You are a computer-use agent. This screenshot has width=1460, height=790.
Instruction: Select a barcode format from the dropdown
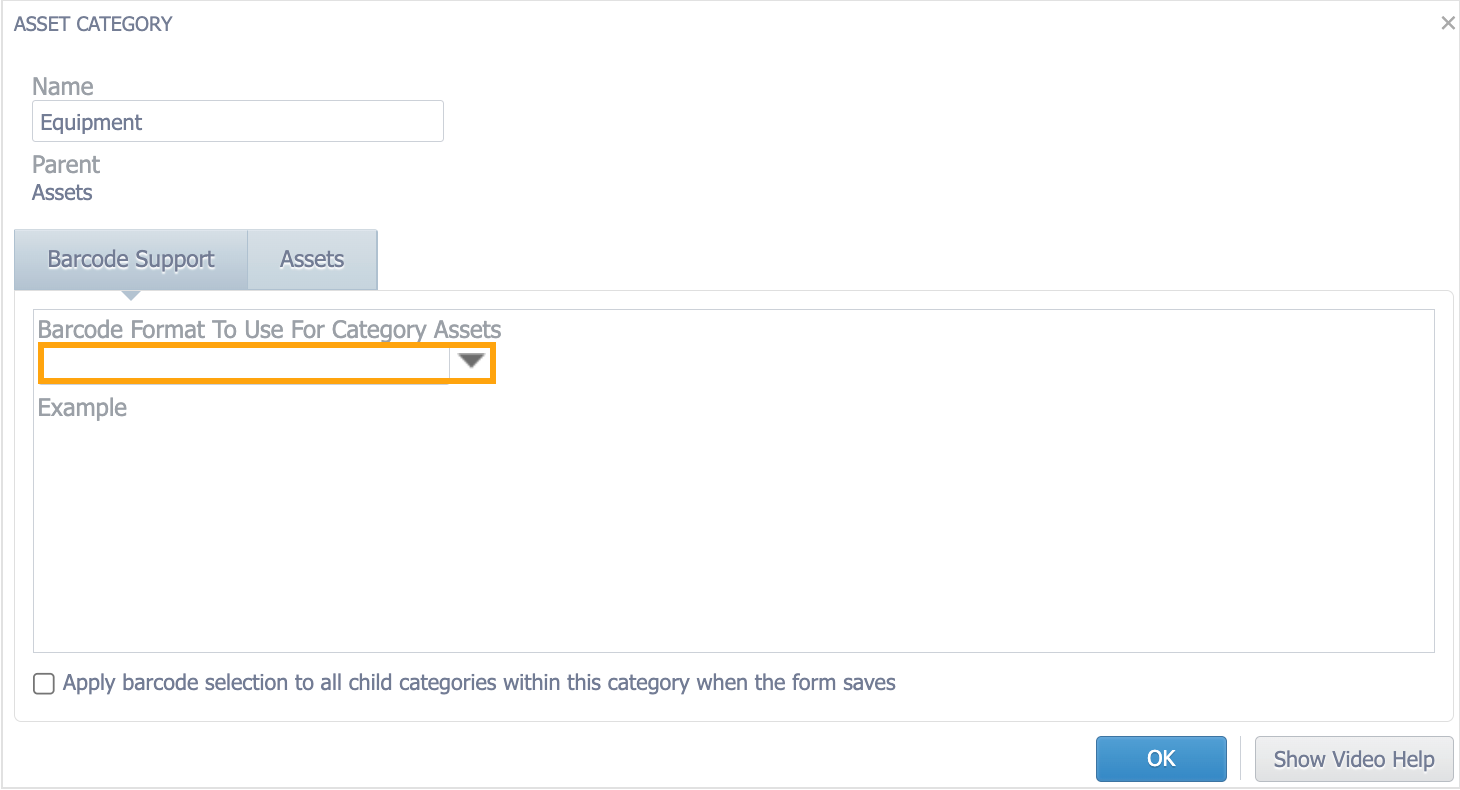click(470, 362)
